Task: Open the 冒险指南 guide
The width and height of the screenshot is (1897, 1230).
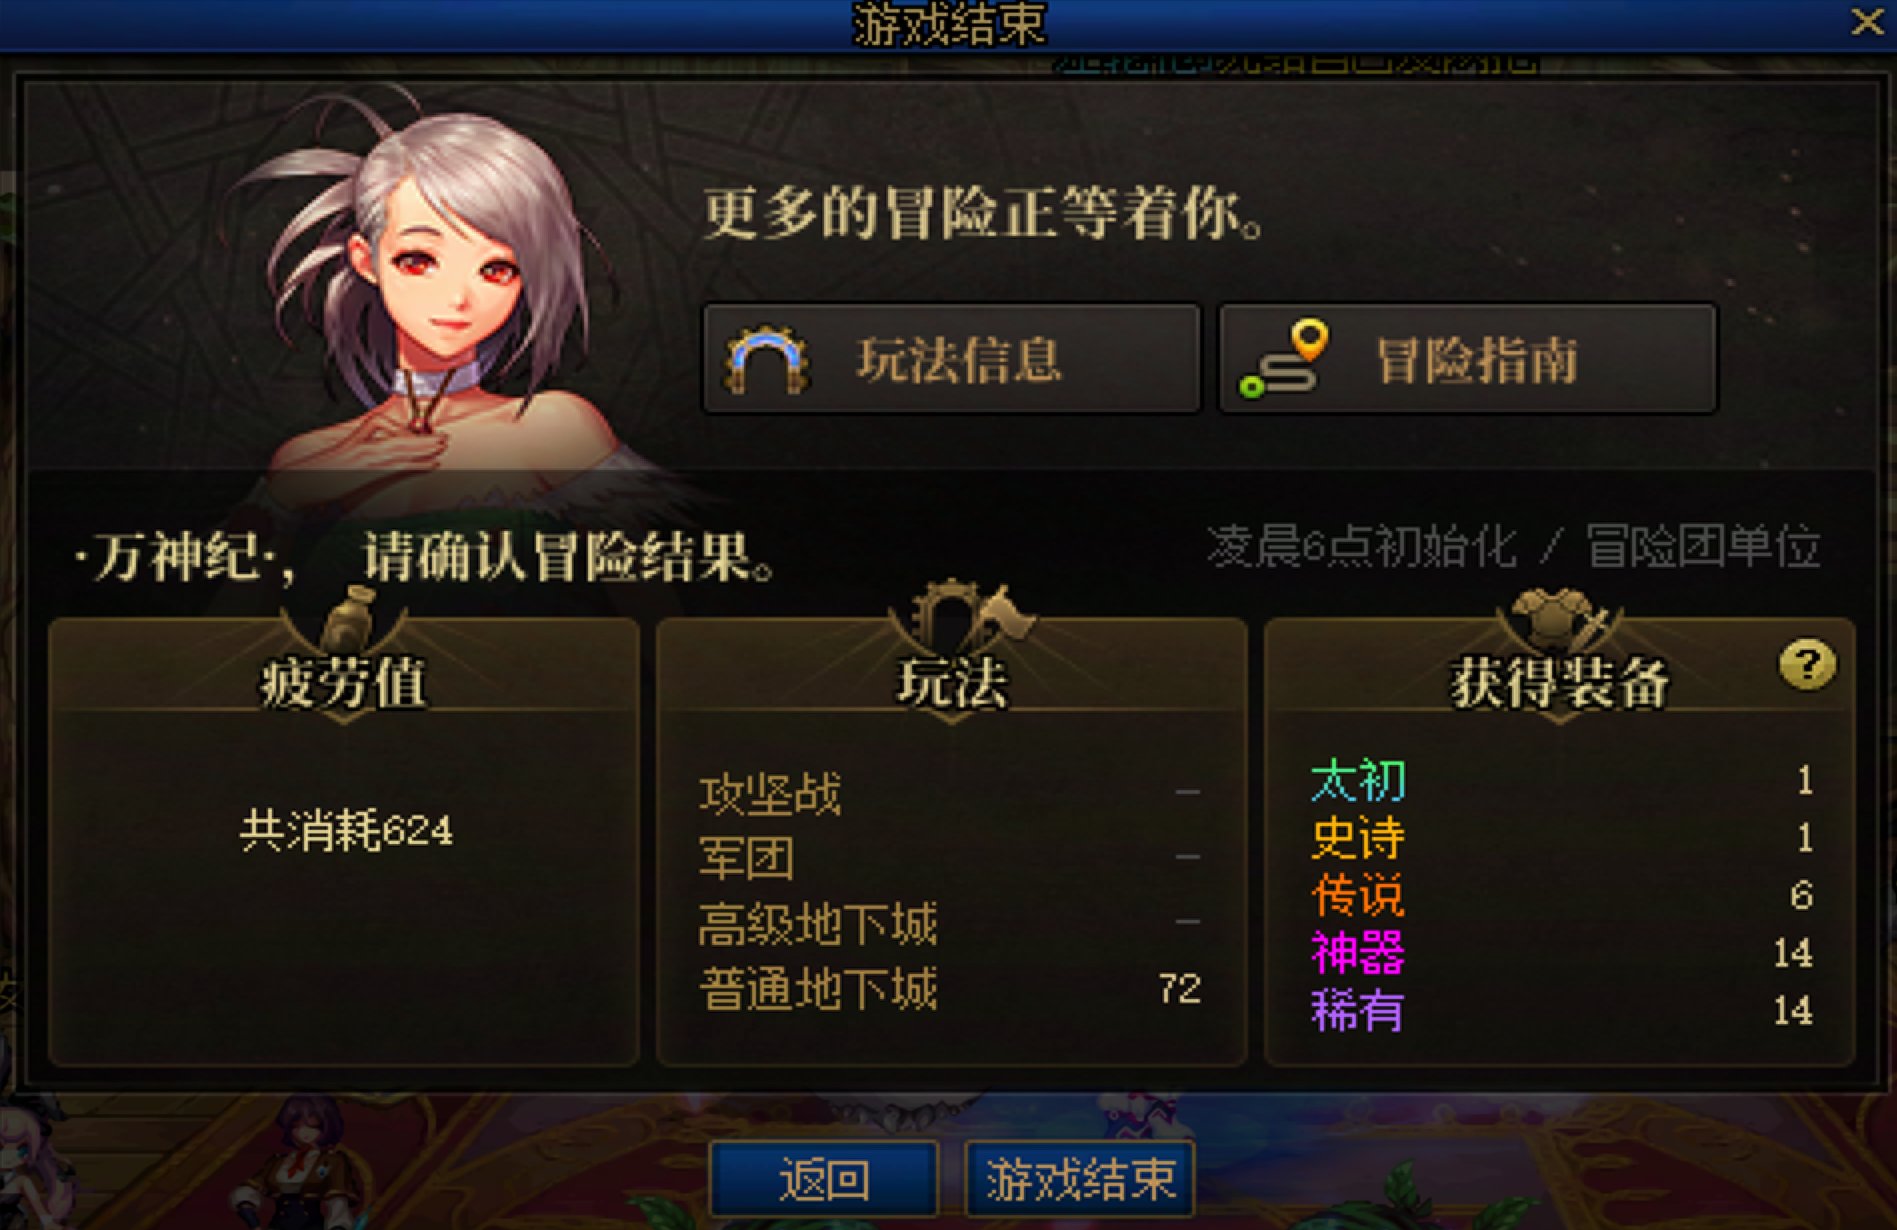Action: (x=1468, y=359)
